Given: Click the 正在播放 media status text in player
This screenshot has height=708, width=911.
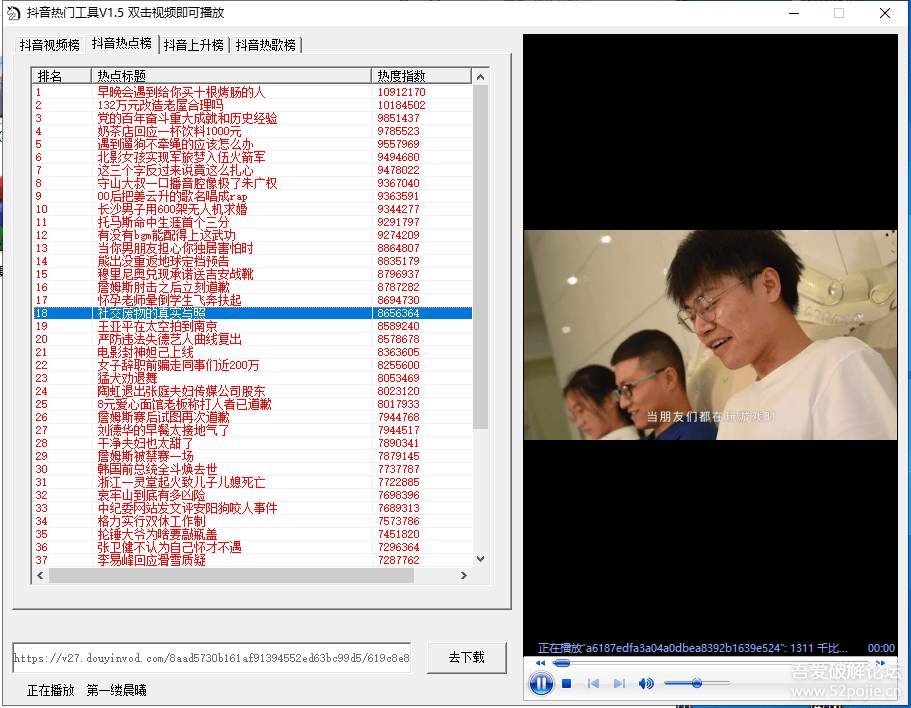Looking at the screenshot, I should click(693, 648).
